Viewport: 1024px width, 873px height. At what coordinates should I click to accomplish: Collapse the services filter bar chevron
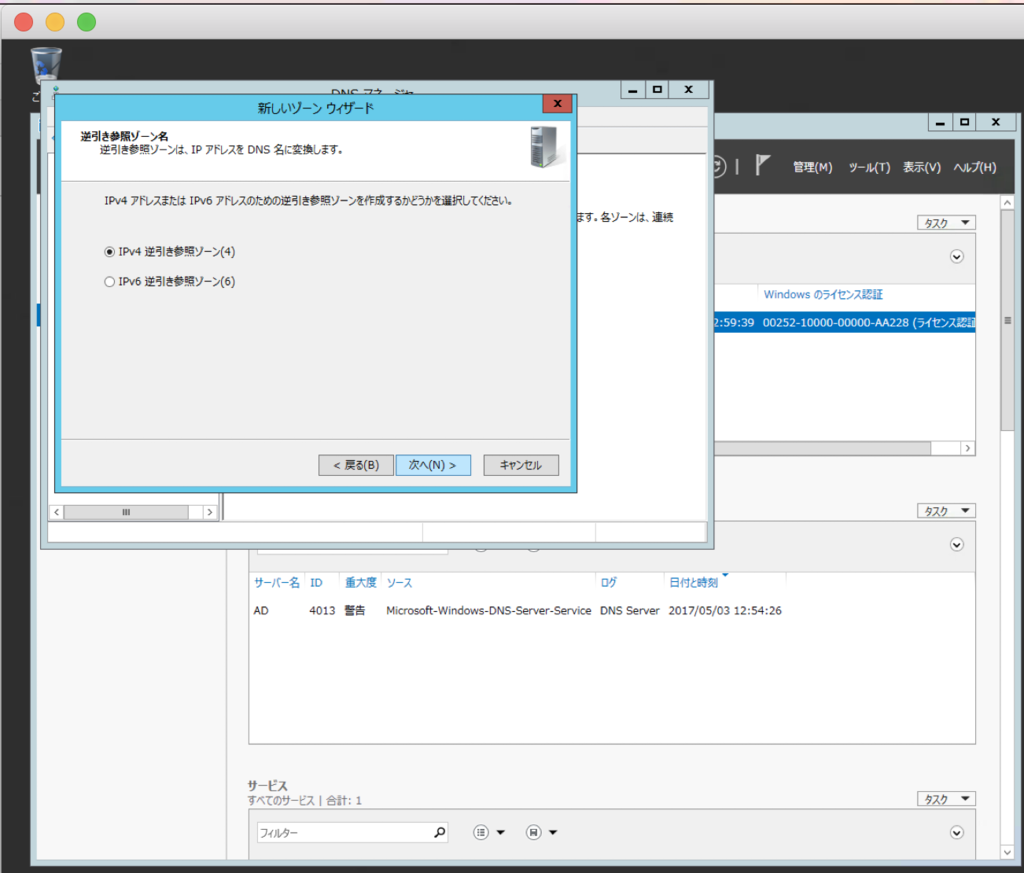[x=957, y=833]
